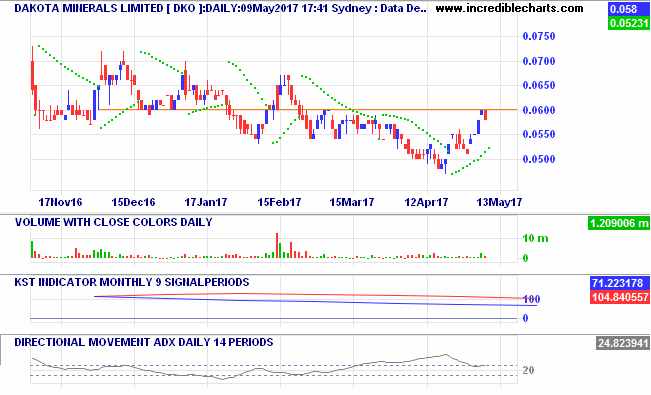
Task: Select the 15Feb17 date axis label
Action: tap(279, 202)
